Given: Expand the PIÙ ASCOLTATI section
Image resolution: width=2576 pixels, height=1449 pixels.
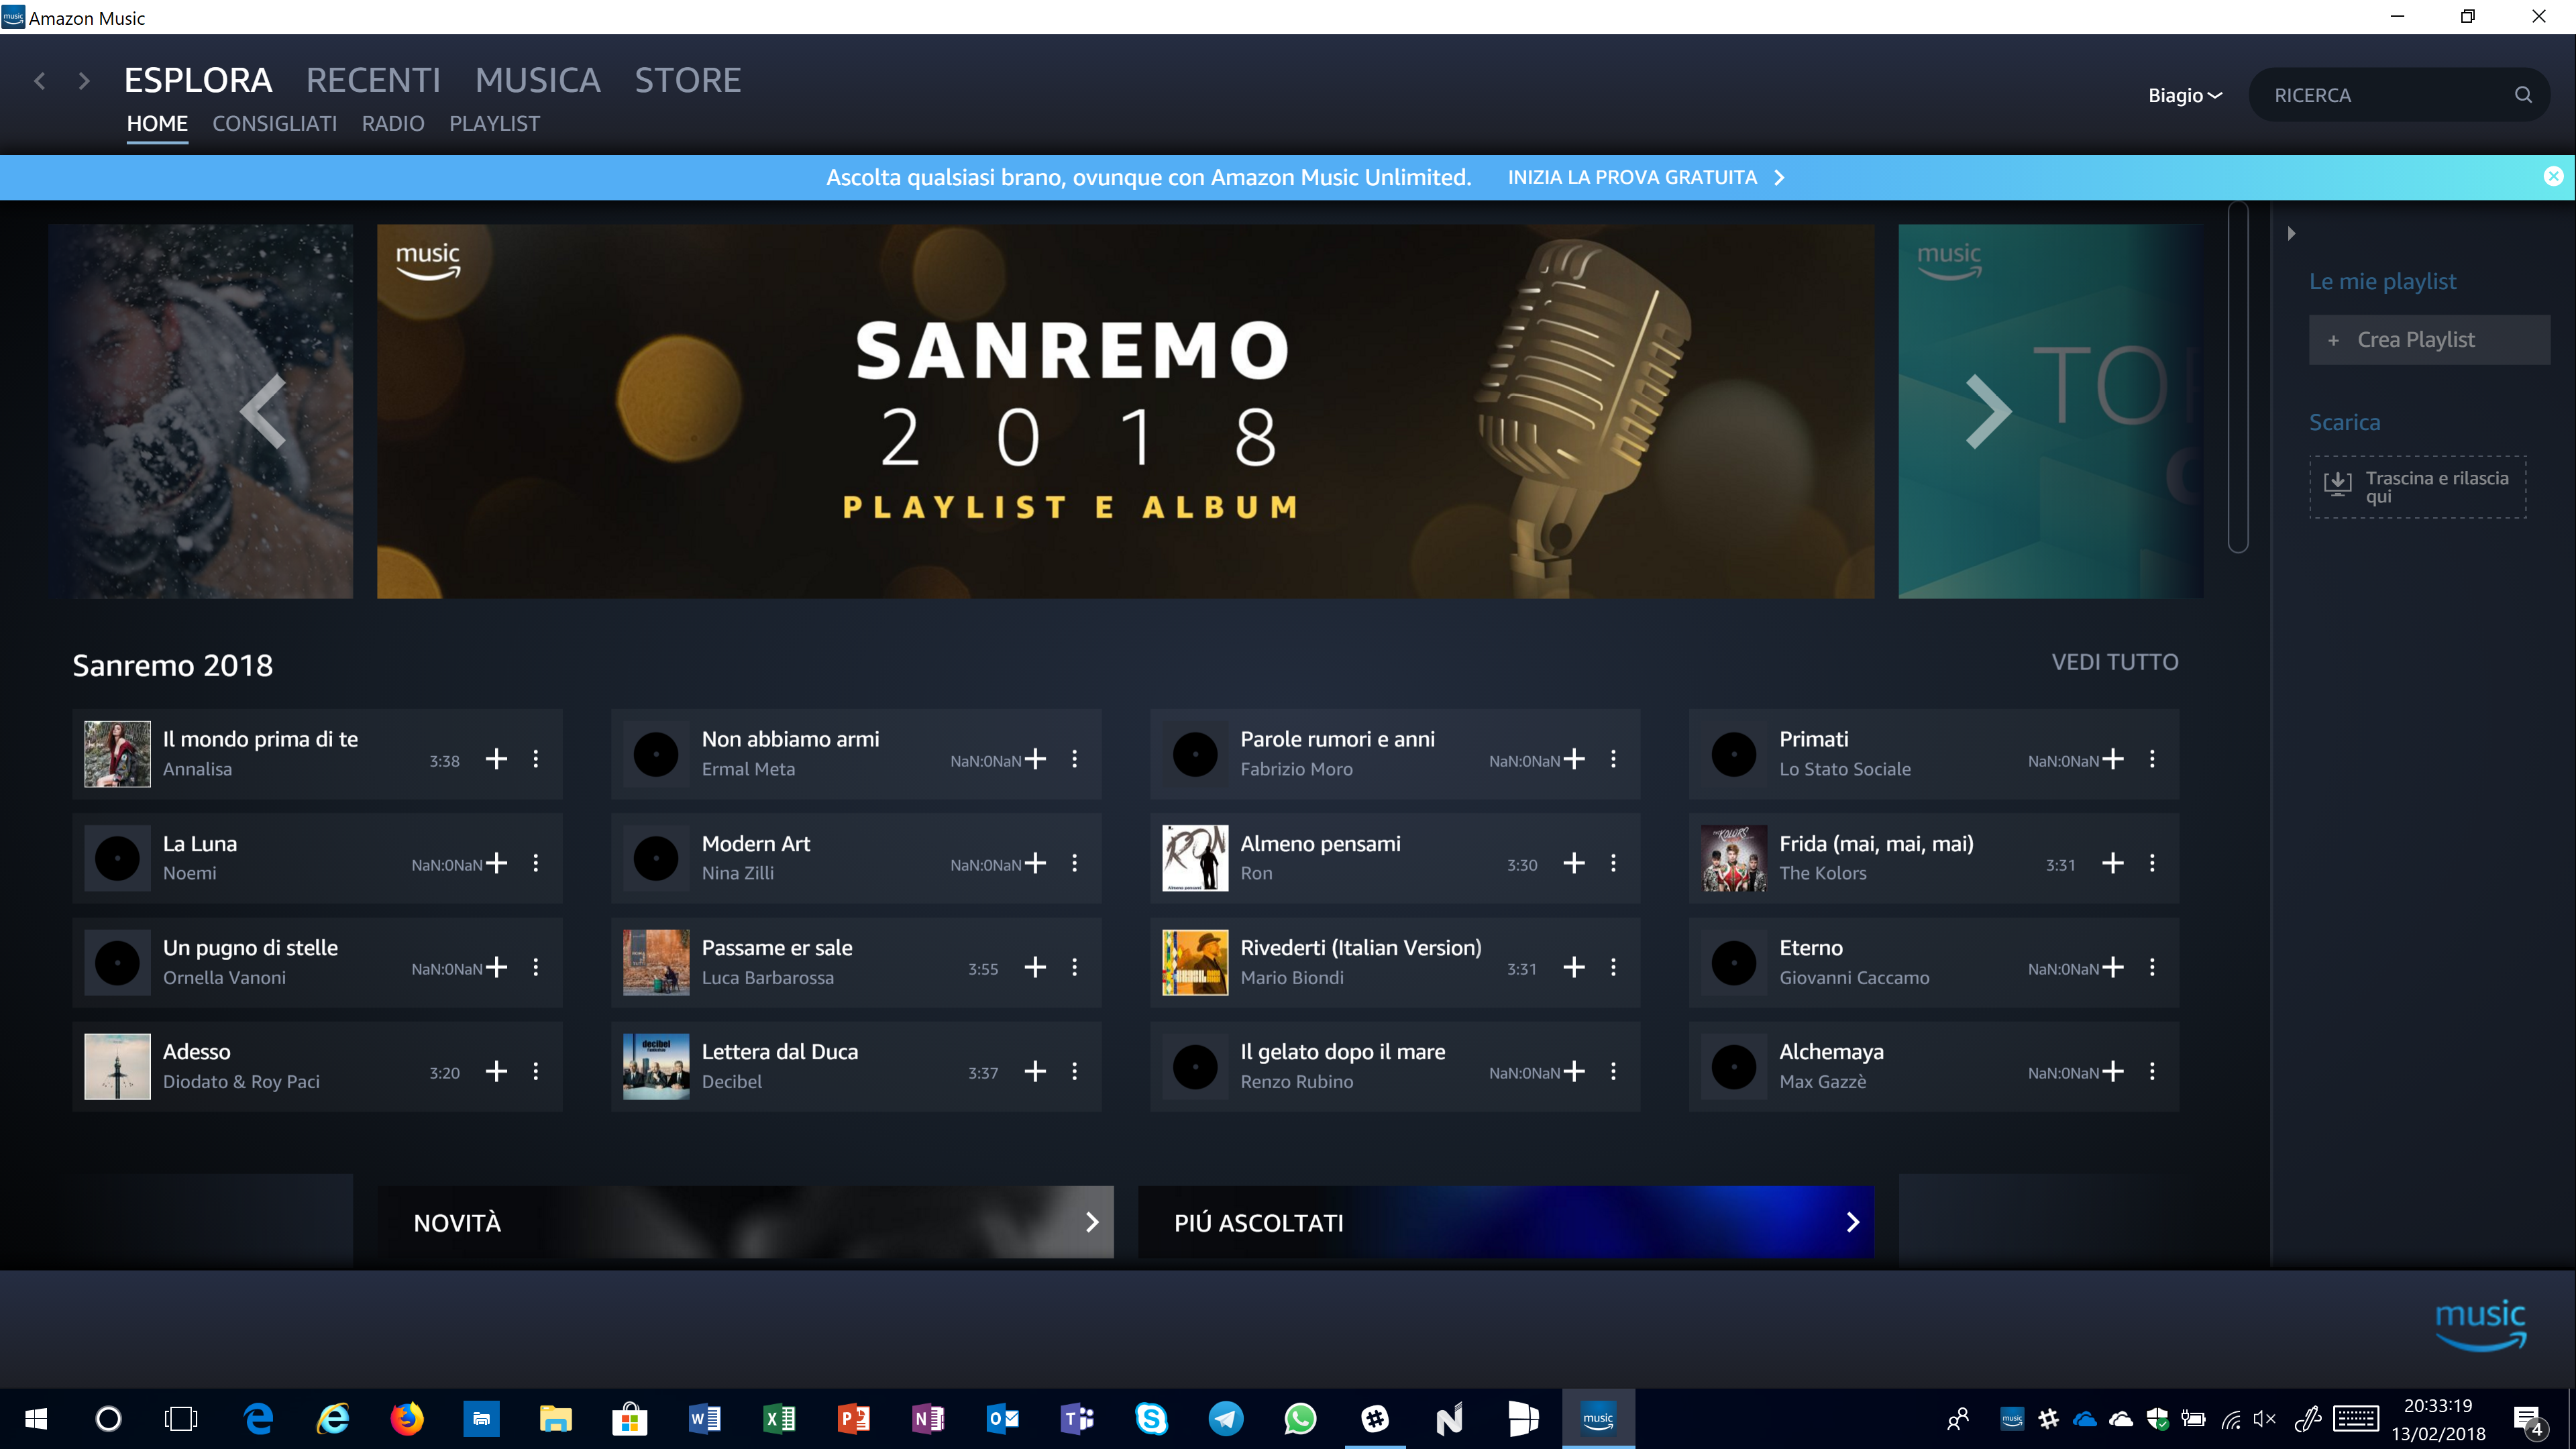Looking at the screenshot, I should [1506, 1222].
